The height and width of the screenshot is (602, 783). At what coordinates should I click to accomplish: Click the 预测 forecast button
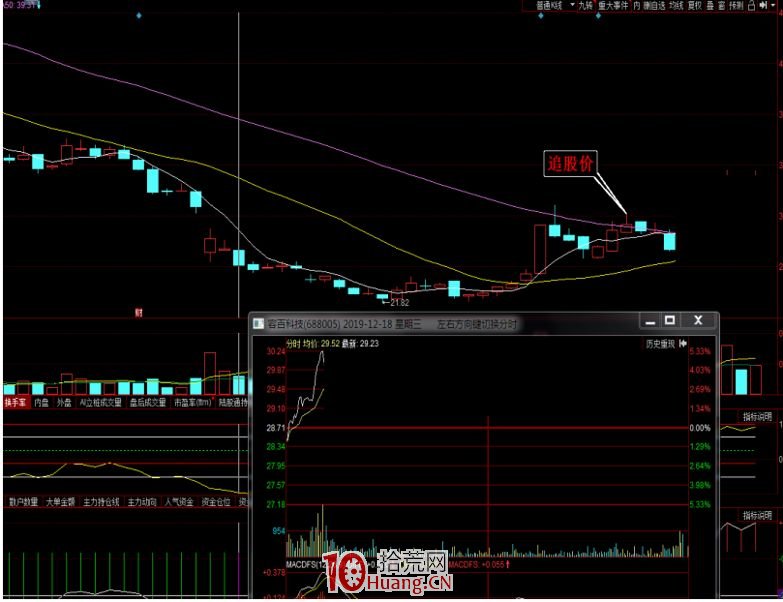(736, 5)
